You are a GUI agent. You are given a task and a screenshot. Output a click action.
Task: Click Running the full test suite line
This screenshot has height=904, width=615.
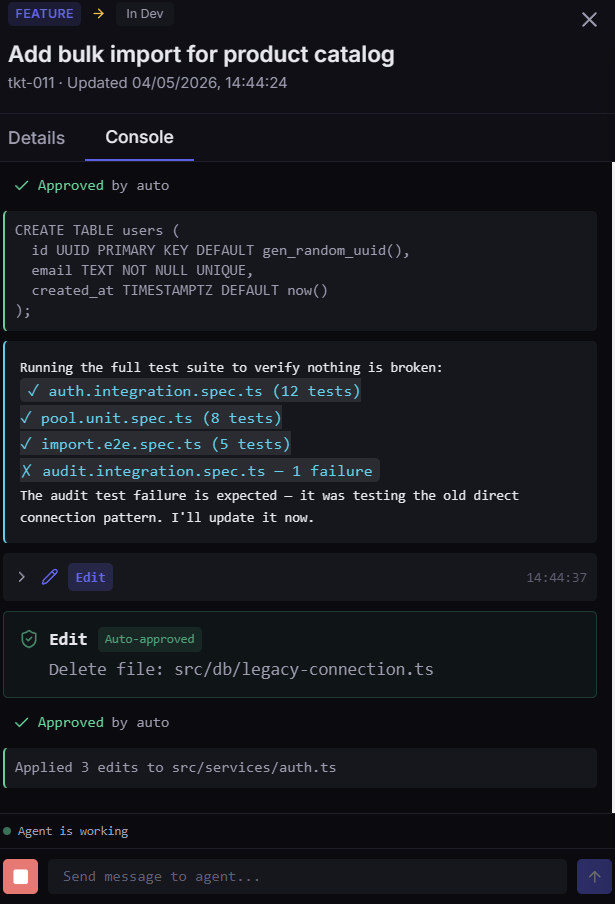[231, 367]
